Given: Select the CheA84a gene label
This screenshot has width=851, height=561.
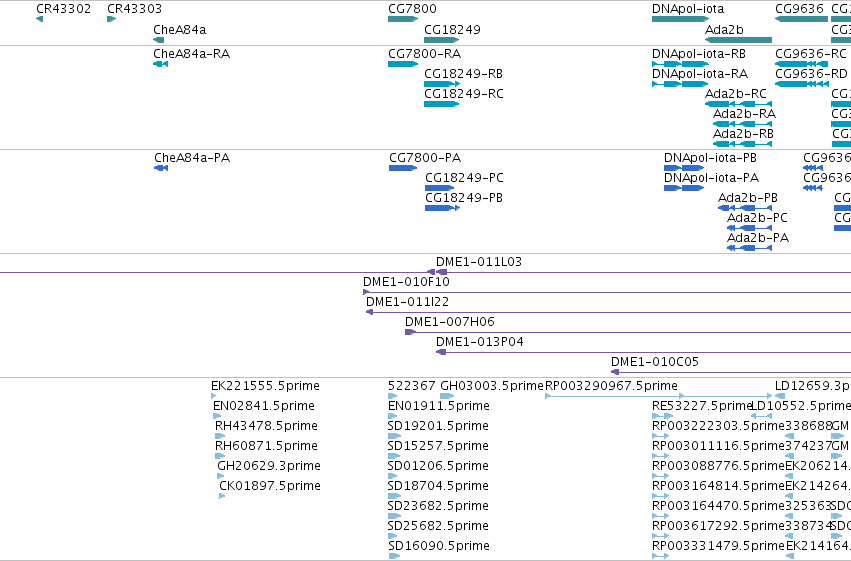Looking at the screenshot, I should pyautogui.click(x=180, y=30).
